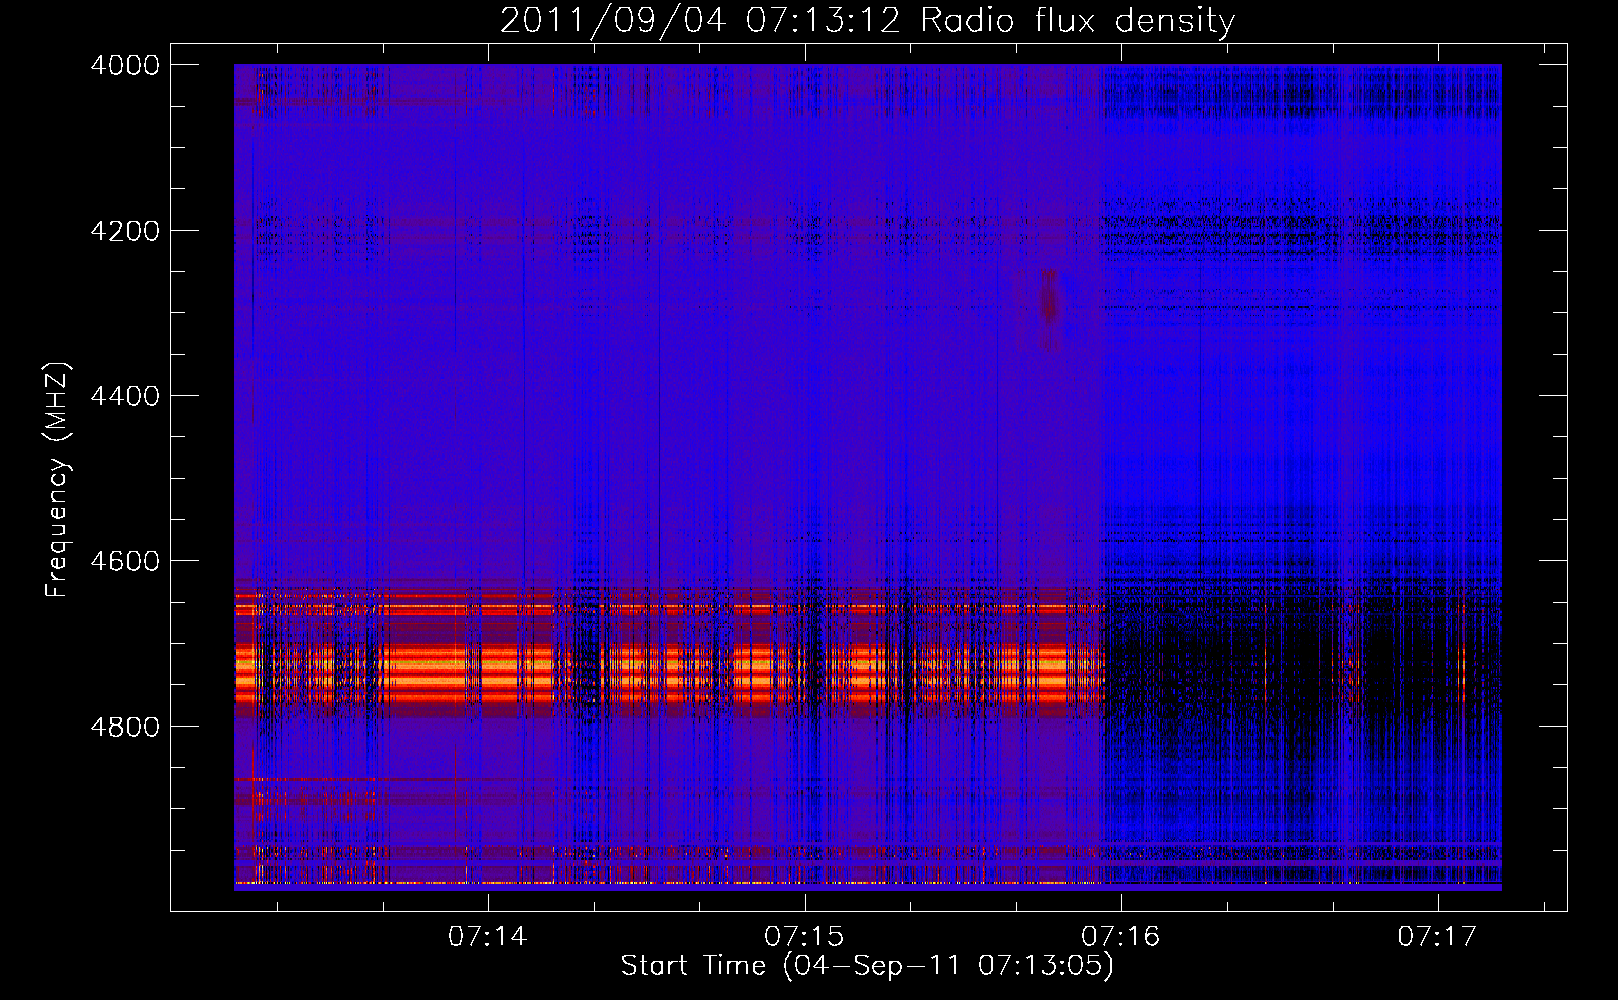Click the 'Frequency (MHZ)' axis label
Image resolution: width=1618 pixels, height=1000 pixels.
(x=58, y=480)
